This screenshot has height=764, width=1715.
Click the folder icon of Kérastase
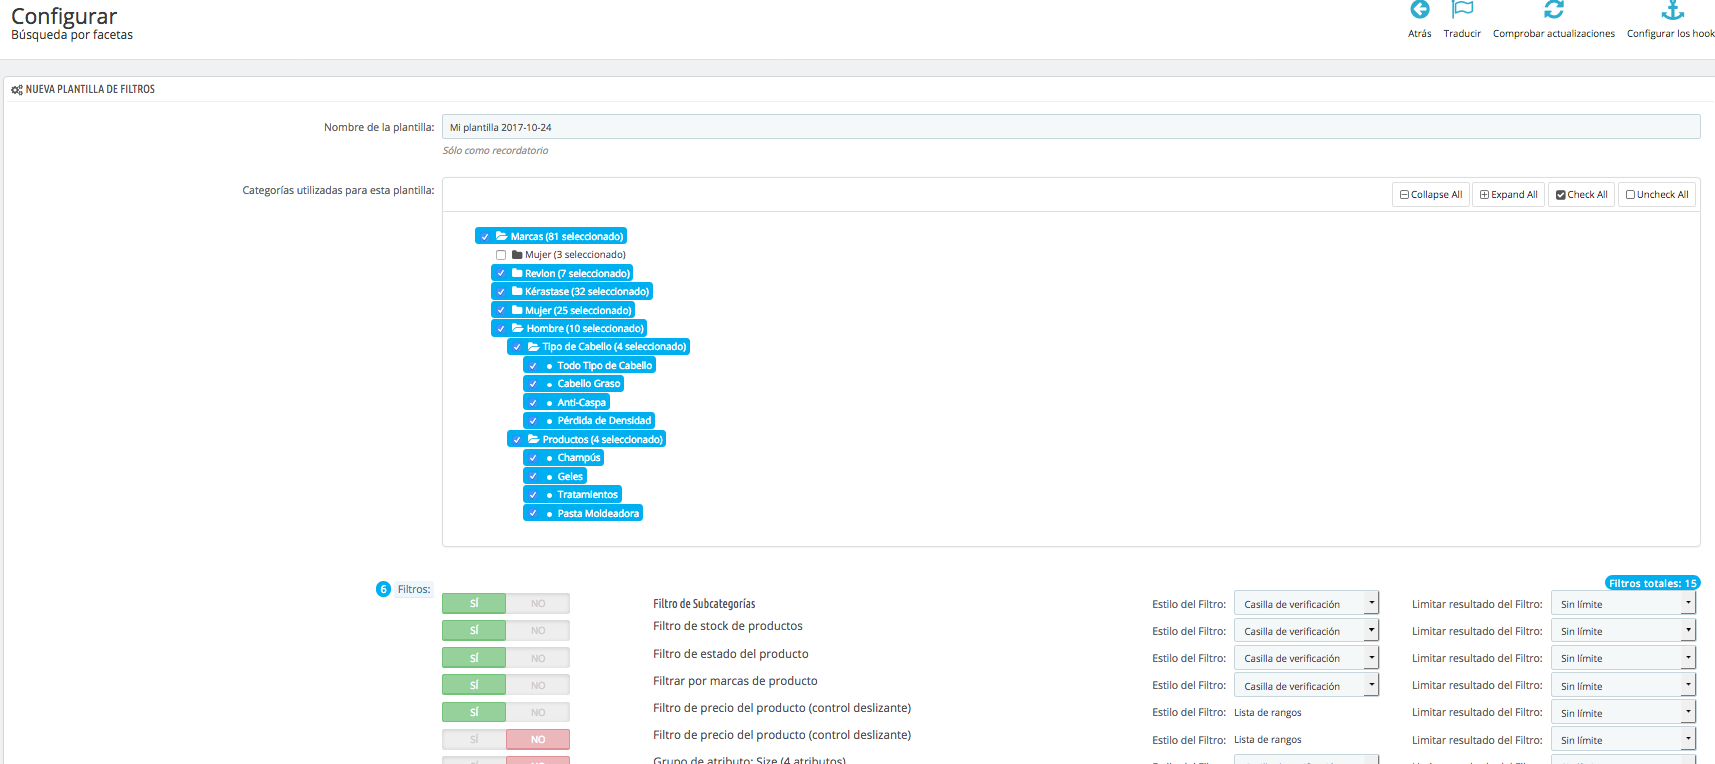pos(517,291)
